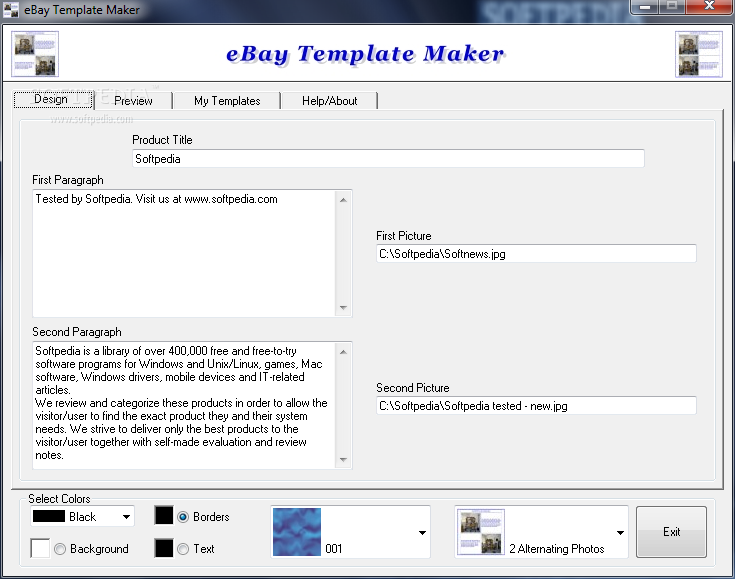Viewport: 735px width, 579px height.
Task: Click First Paragraph scrollbar down arrow
Action: (x=344, y=308)
